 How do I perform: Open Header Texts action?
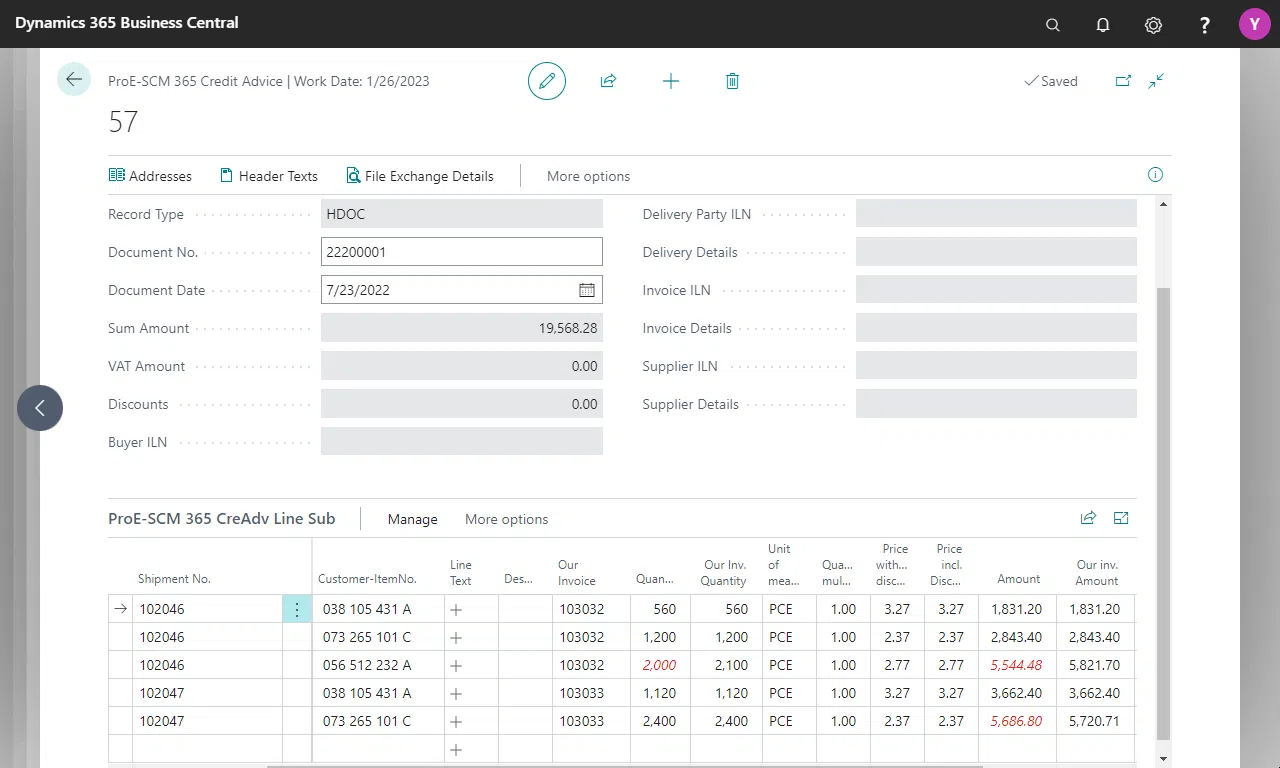[269, 176]
